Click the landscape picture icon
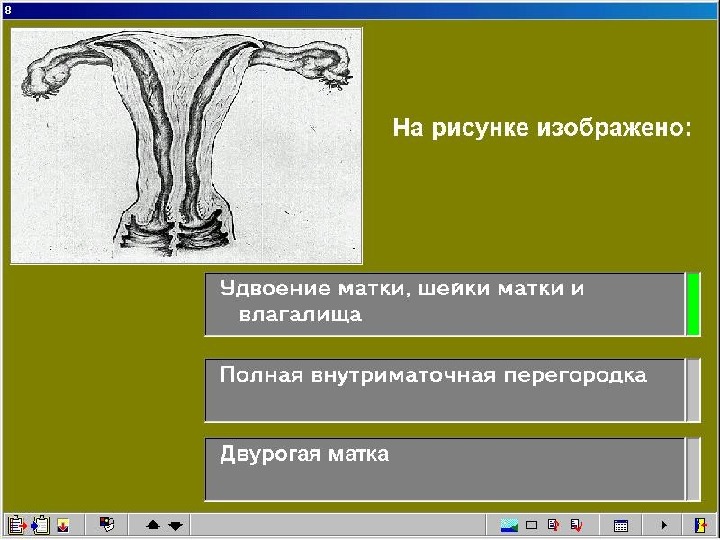The image size is (720, 540). [509, 525]
